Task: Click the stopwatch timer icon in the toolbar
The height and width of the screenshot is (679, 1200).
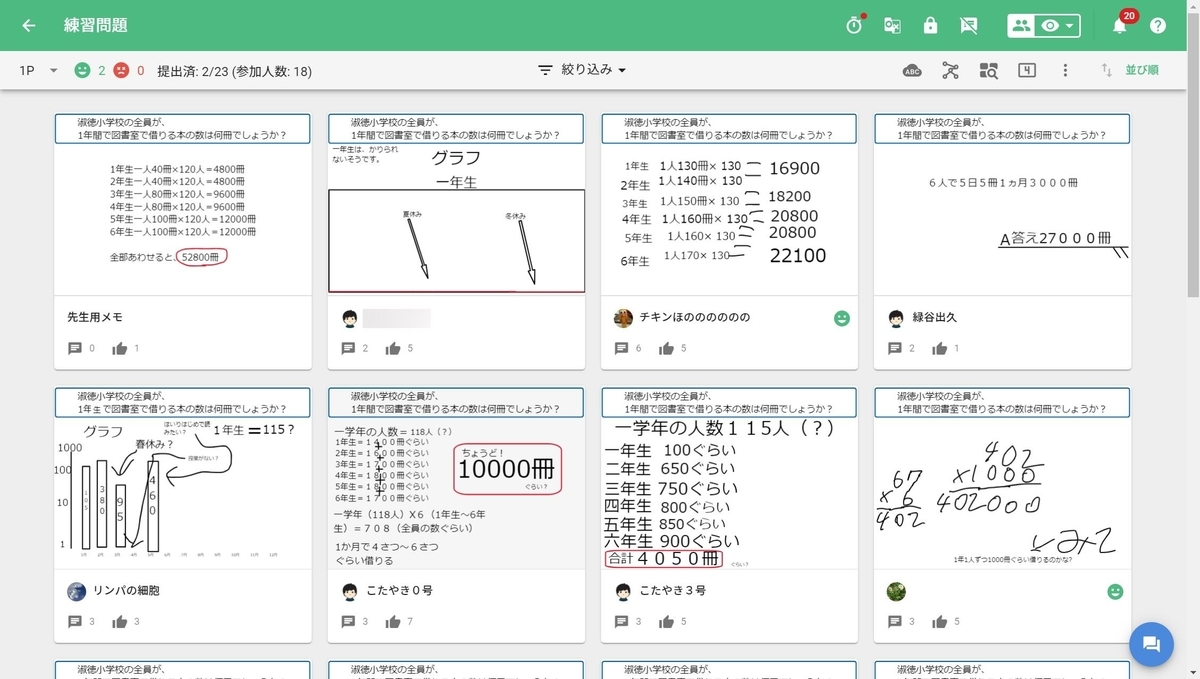Action: click(x=853, y=24)
